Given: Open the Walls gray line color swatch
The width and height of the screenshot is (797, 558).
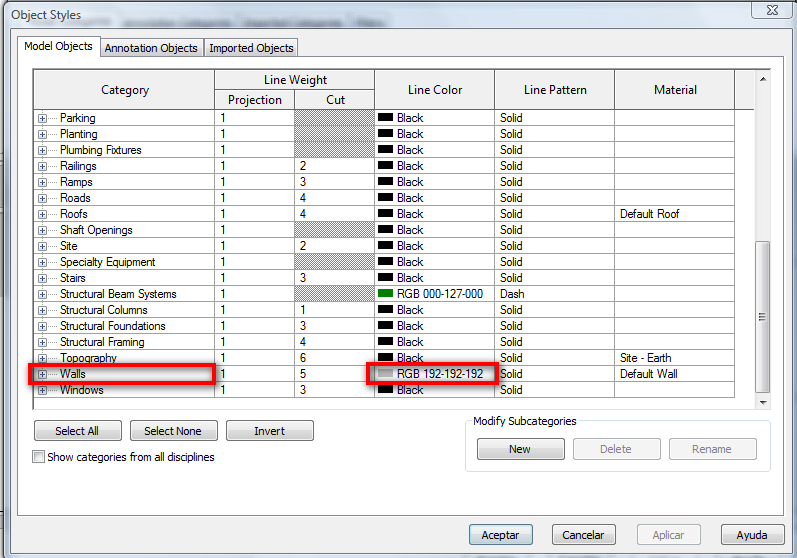Looking at the screenshot, I should [385, 374].
